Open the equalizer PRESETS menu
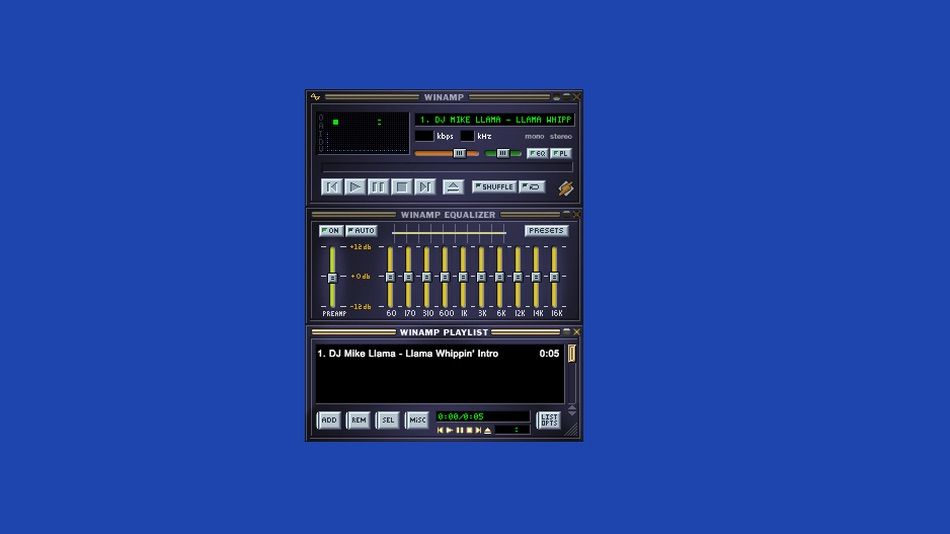 coord(546,231)
